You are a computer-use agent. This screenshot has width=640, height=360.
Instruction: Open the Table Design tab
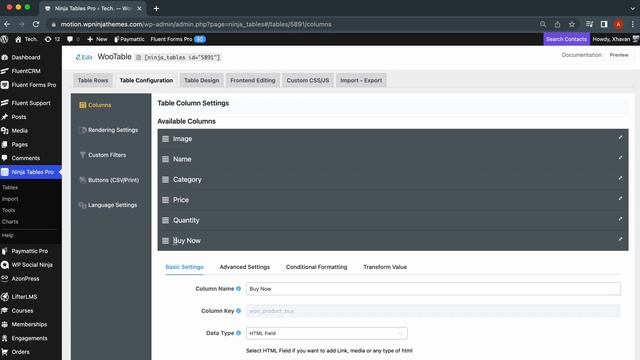[202, 80]
